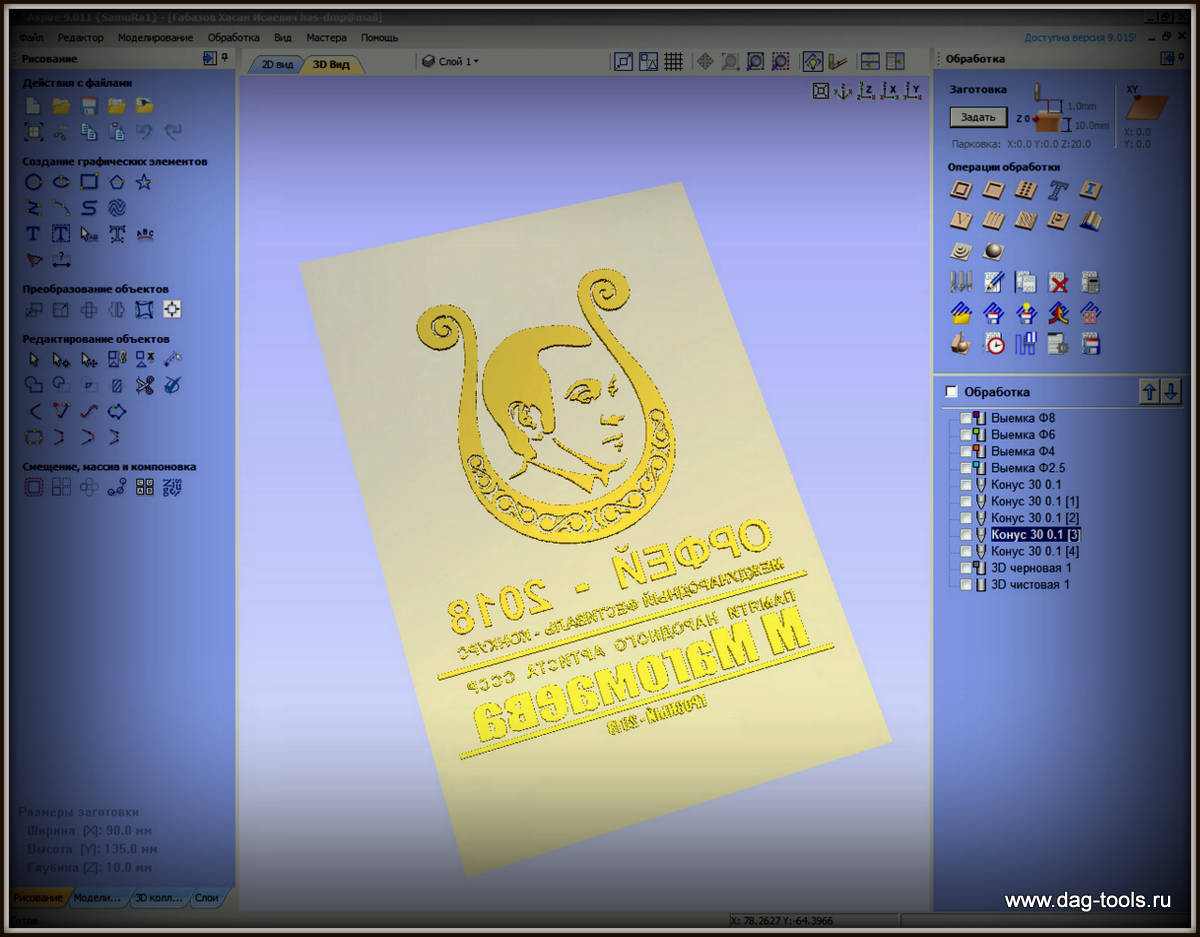Click the Доступна версия 9.015 link

(1080, 38)
